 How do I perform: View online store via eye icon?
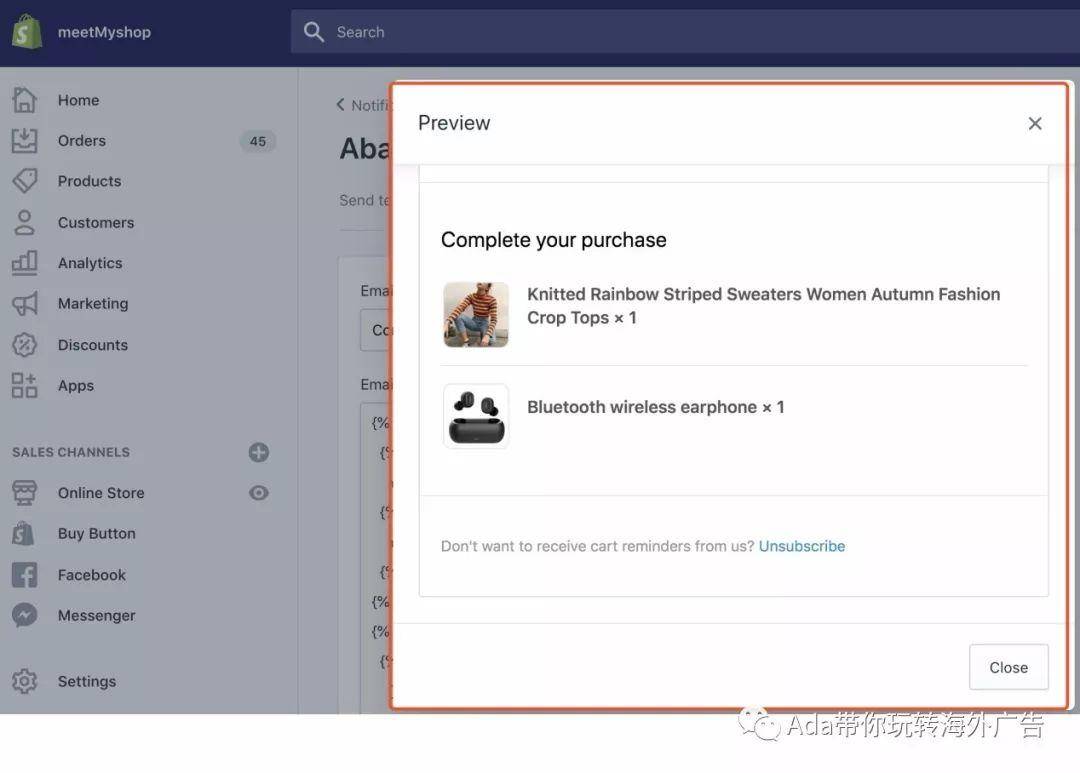[258, 493]
